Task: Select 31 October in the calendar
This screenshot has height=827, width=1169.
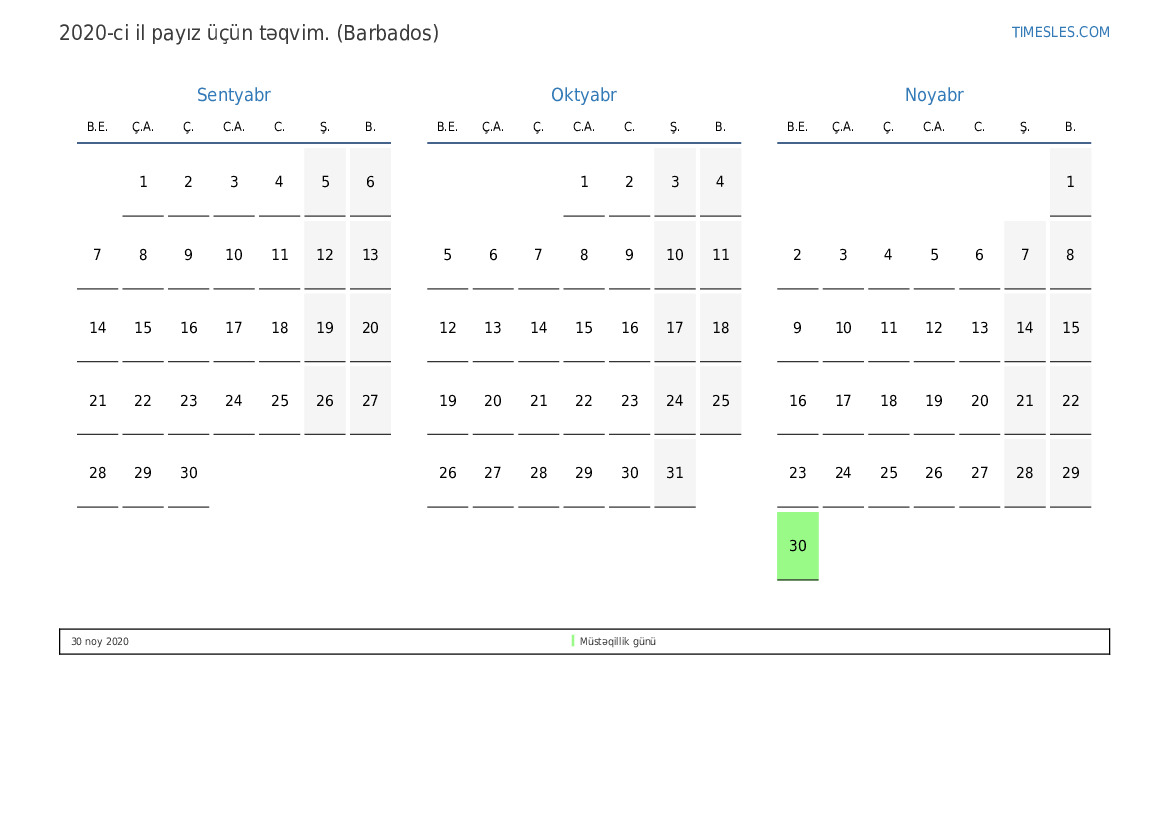Action: point(675,473)
